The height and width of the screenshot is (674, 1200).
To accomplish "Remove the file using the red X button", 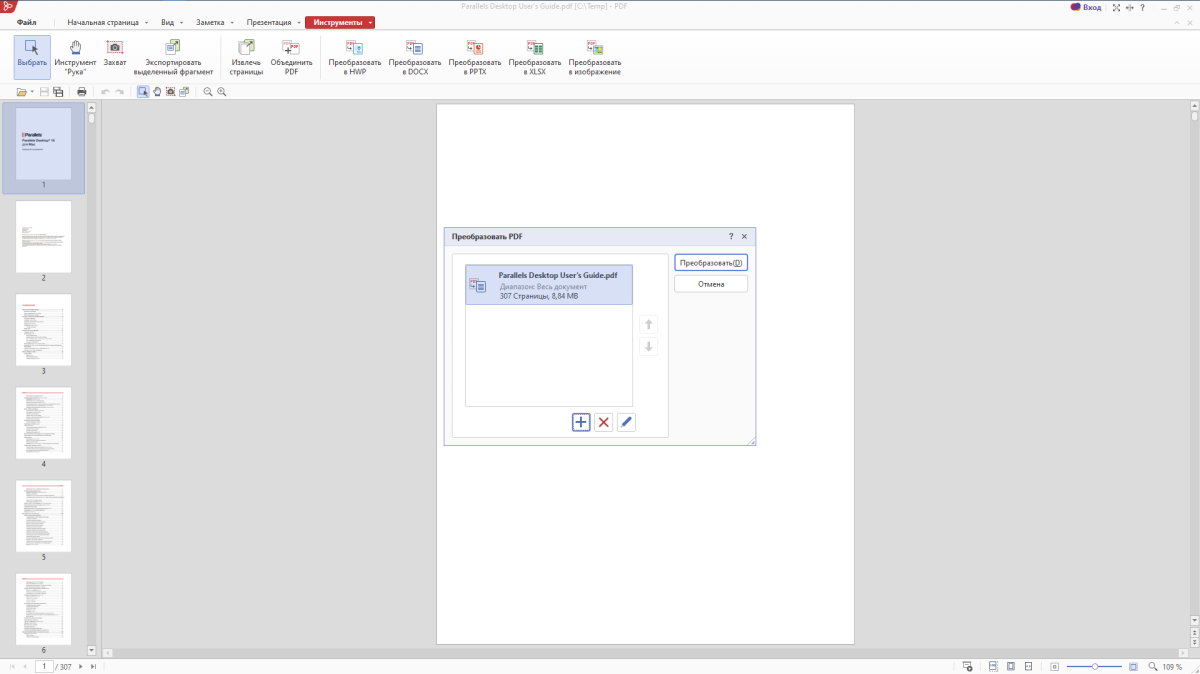I will 604,422.
